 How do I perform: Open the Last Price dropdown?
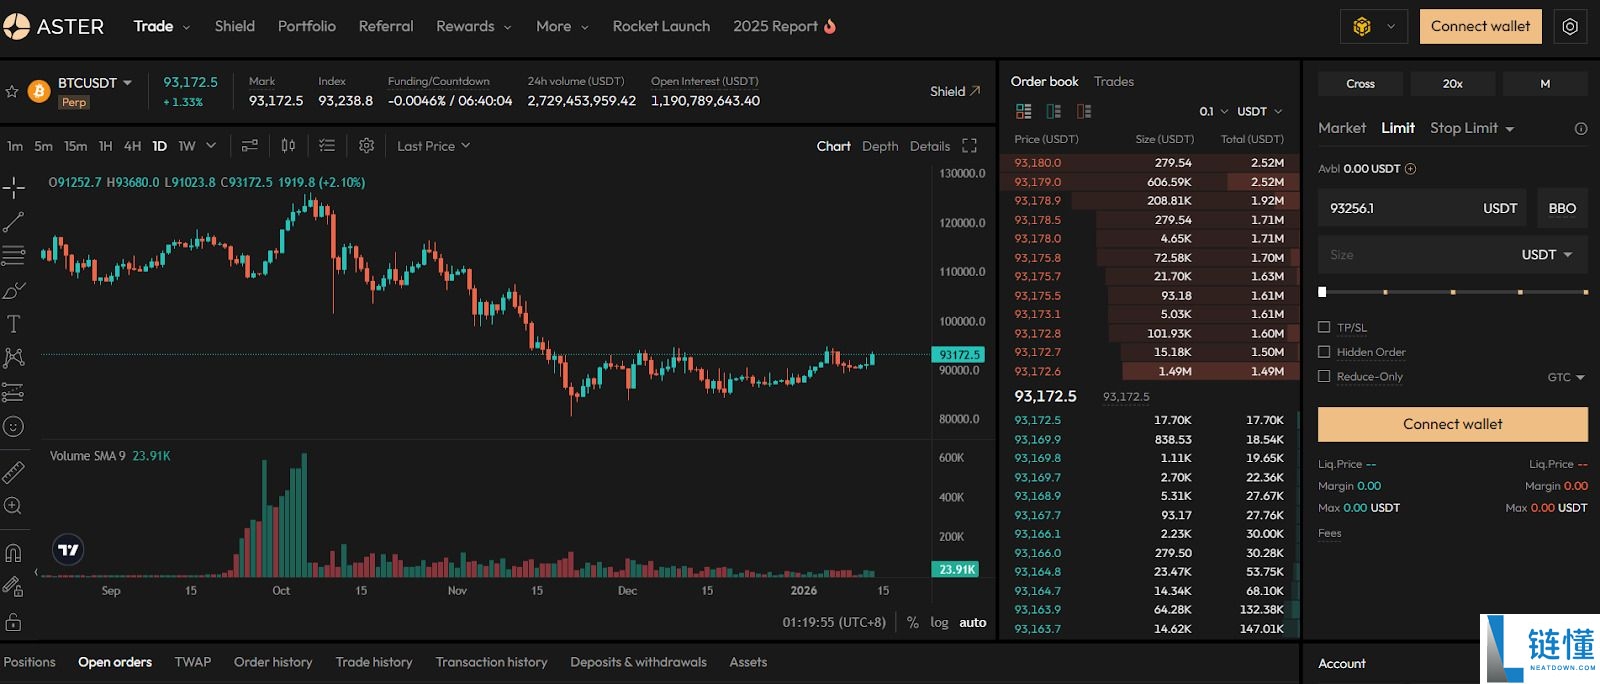[433, 146]
